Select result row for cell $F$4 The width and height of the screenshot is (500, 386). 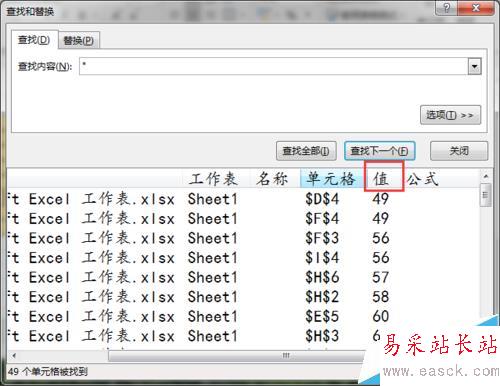[243, 219]
